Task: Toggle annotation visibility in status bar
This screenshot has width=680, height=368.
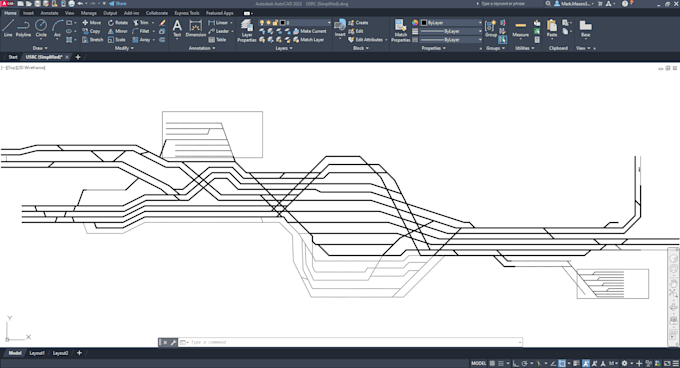Action: point(585,363)
